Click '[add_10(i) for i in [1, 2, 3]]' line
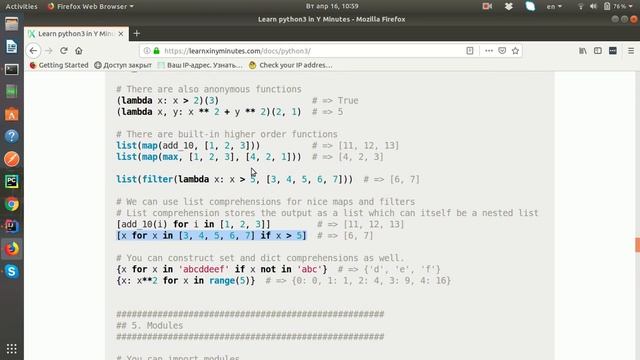This screenshot has width=640, height=360. [x=193, y=224]
